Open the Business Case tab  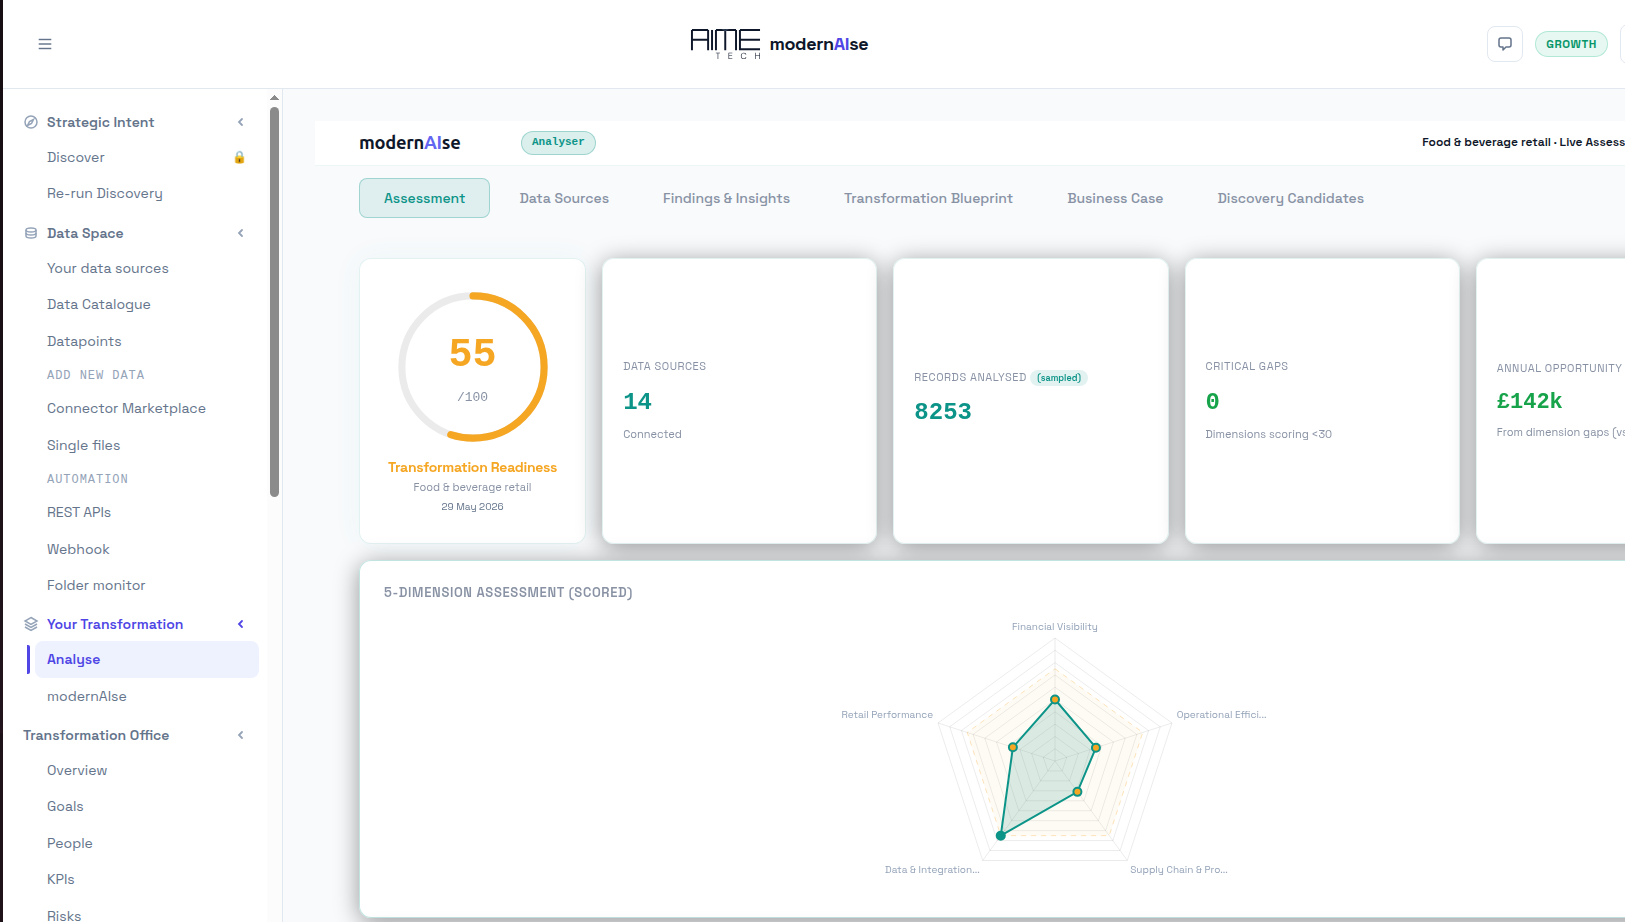1115,198
